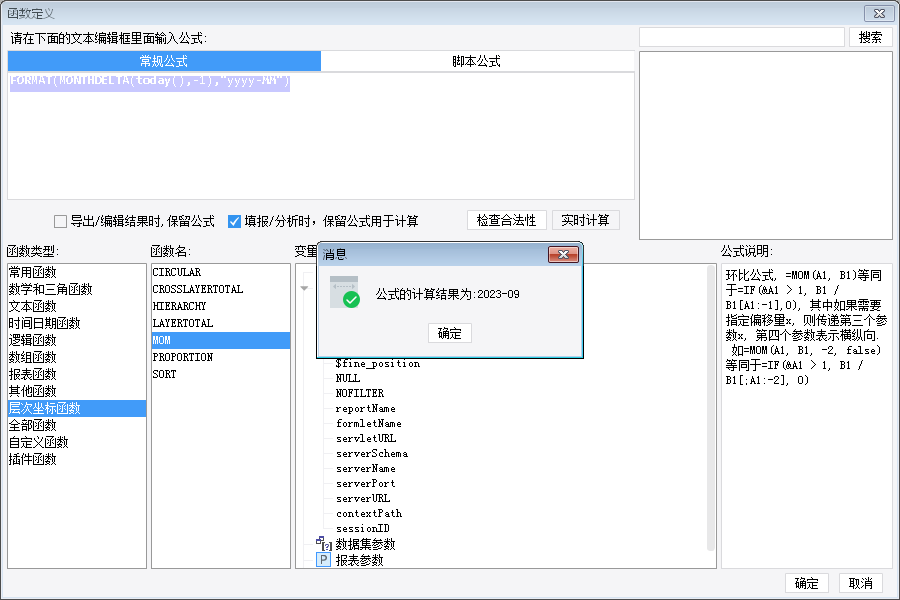The width and height of the screenshot is (900, 600).
Task: Click the 取消 button
Action: [x=860, y=583]
